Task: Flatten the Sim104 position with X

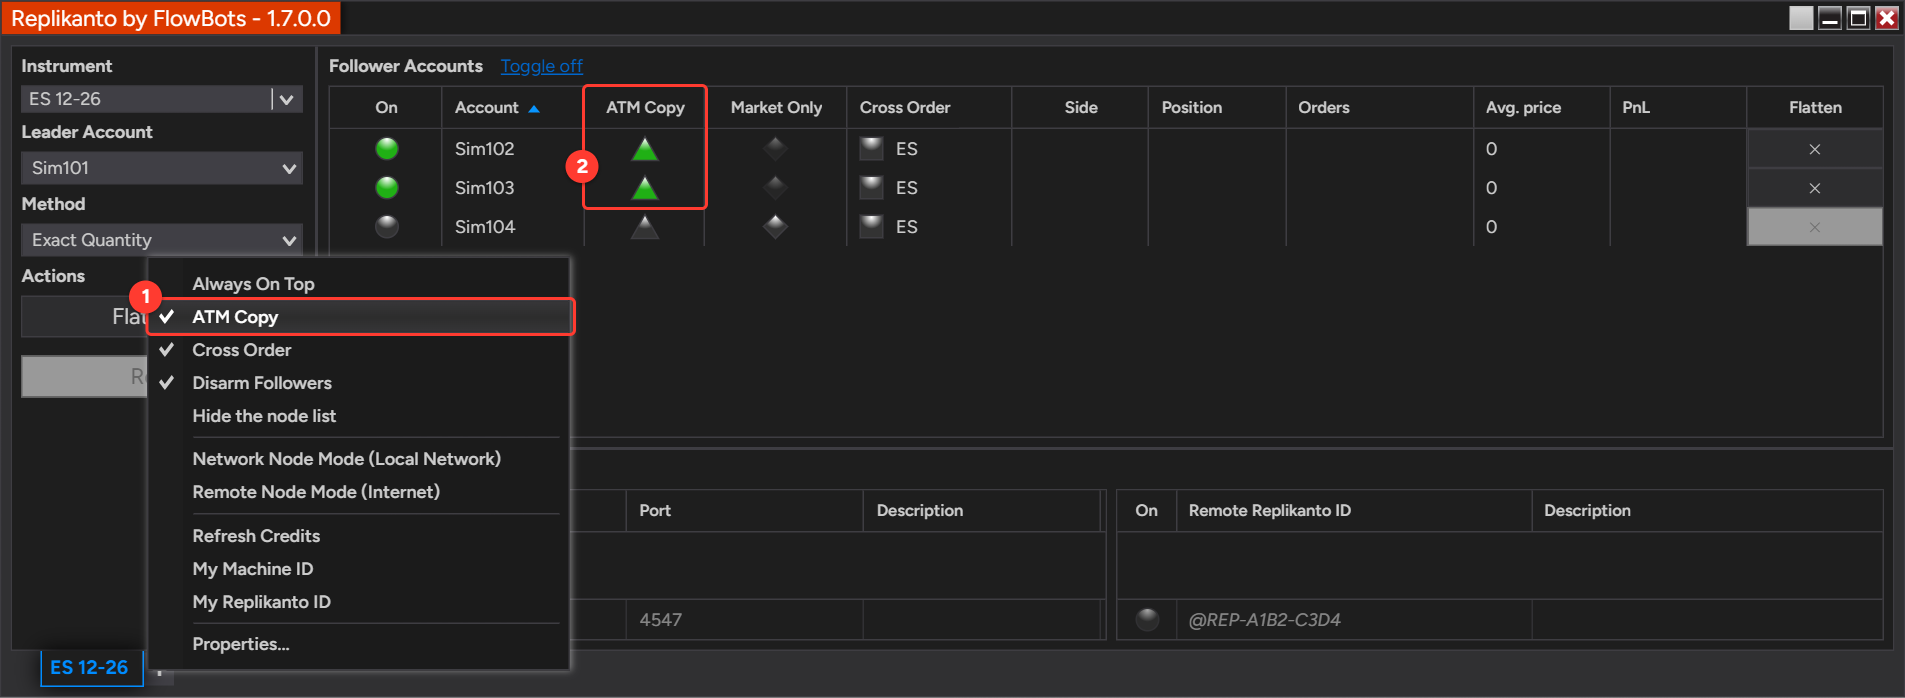Action: [1814, 227]
